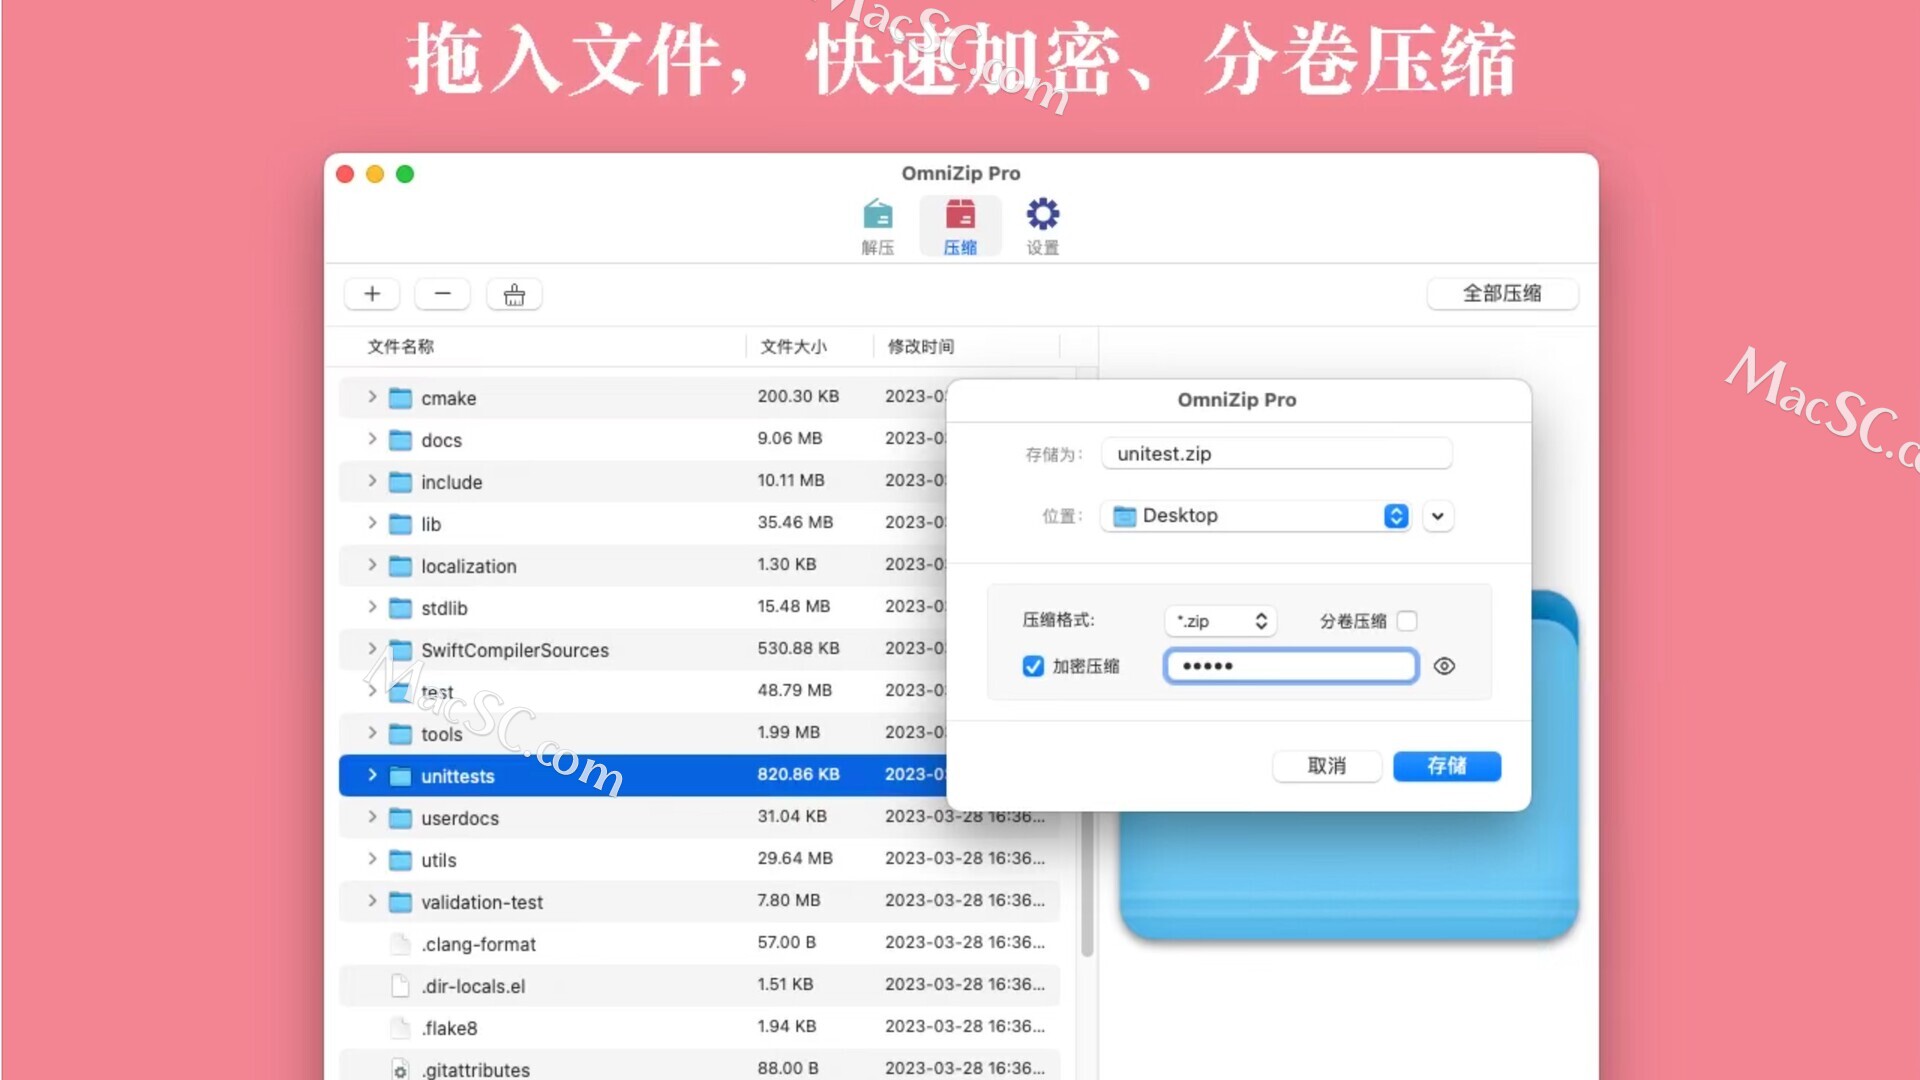The width and height of the screenshot is (1920, 1080).
Task: Select the .dir-locals.el file icon
Action: click(400, 986)
